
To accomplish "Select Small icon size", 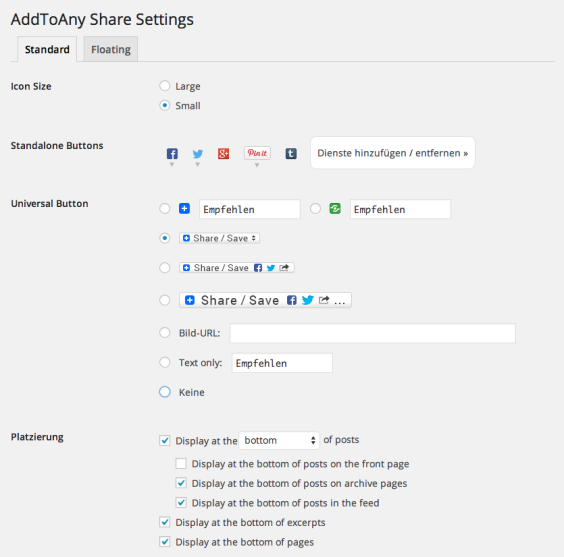I will (165, 105).
